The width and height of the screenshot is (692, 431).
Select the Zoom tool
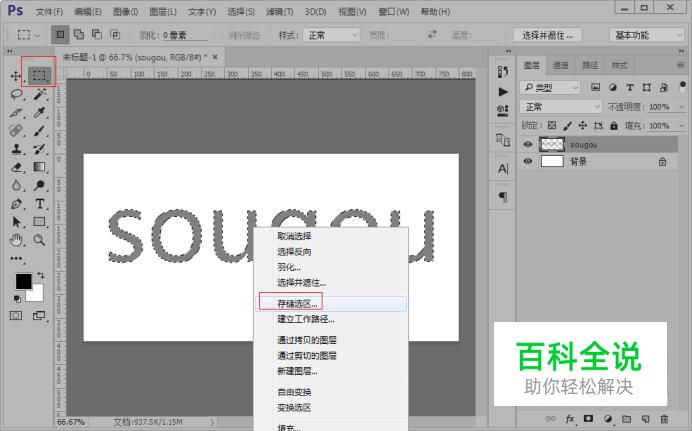(40, 240)
